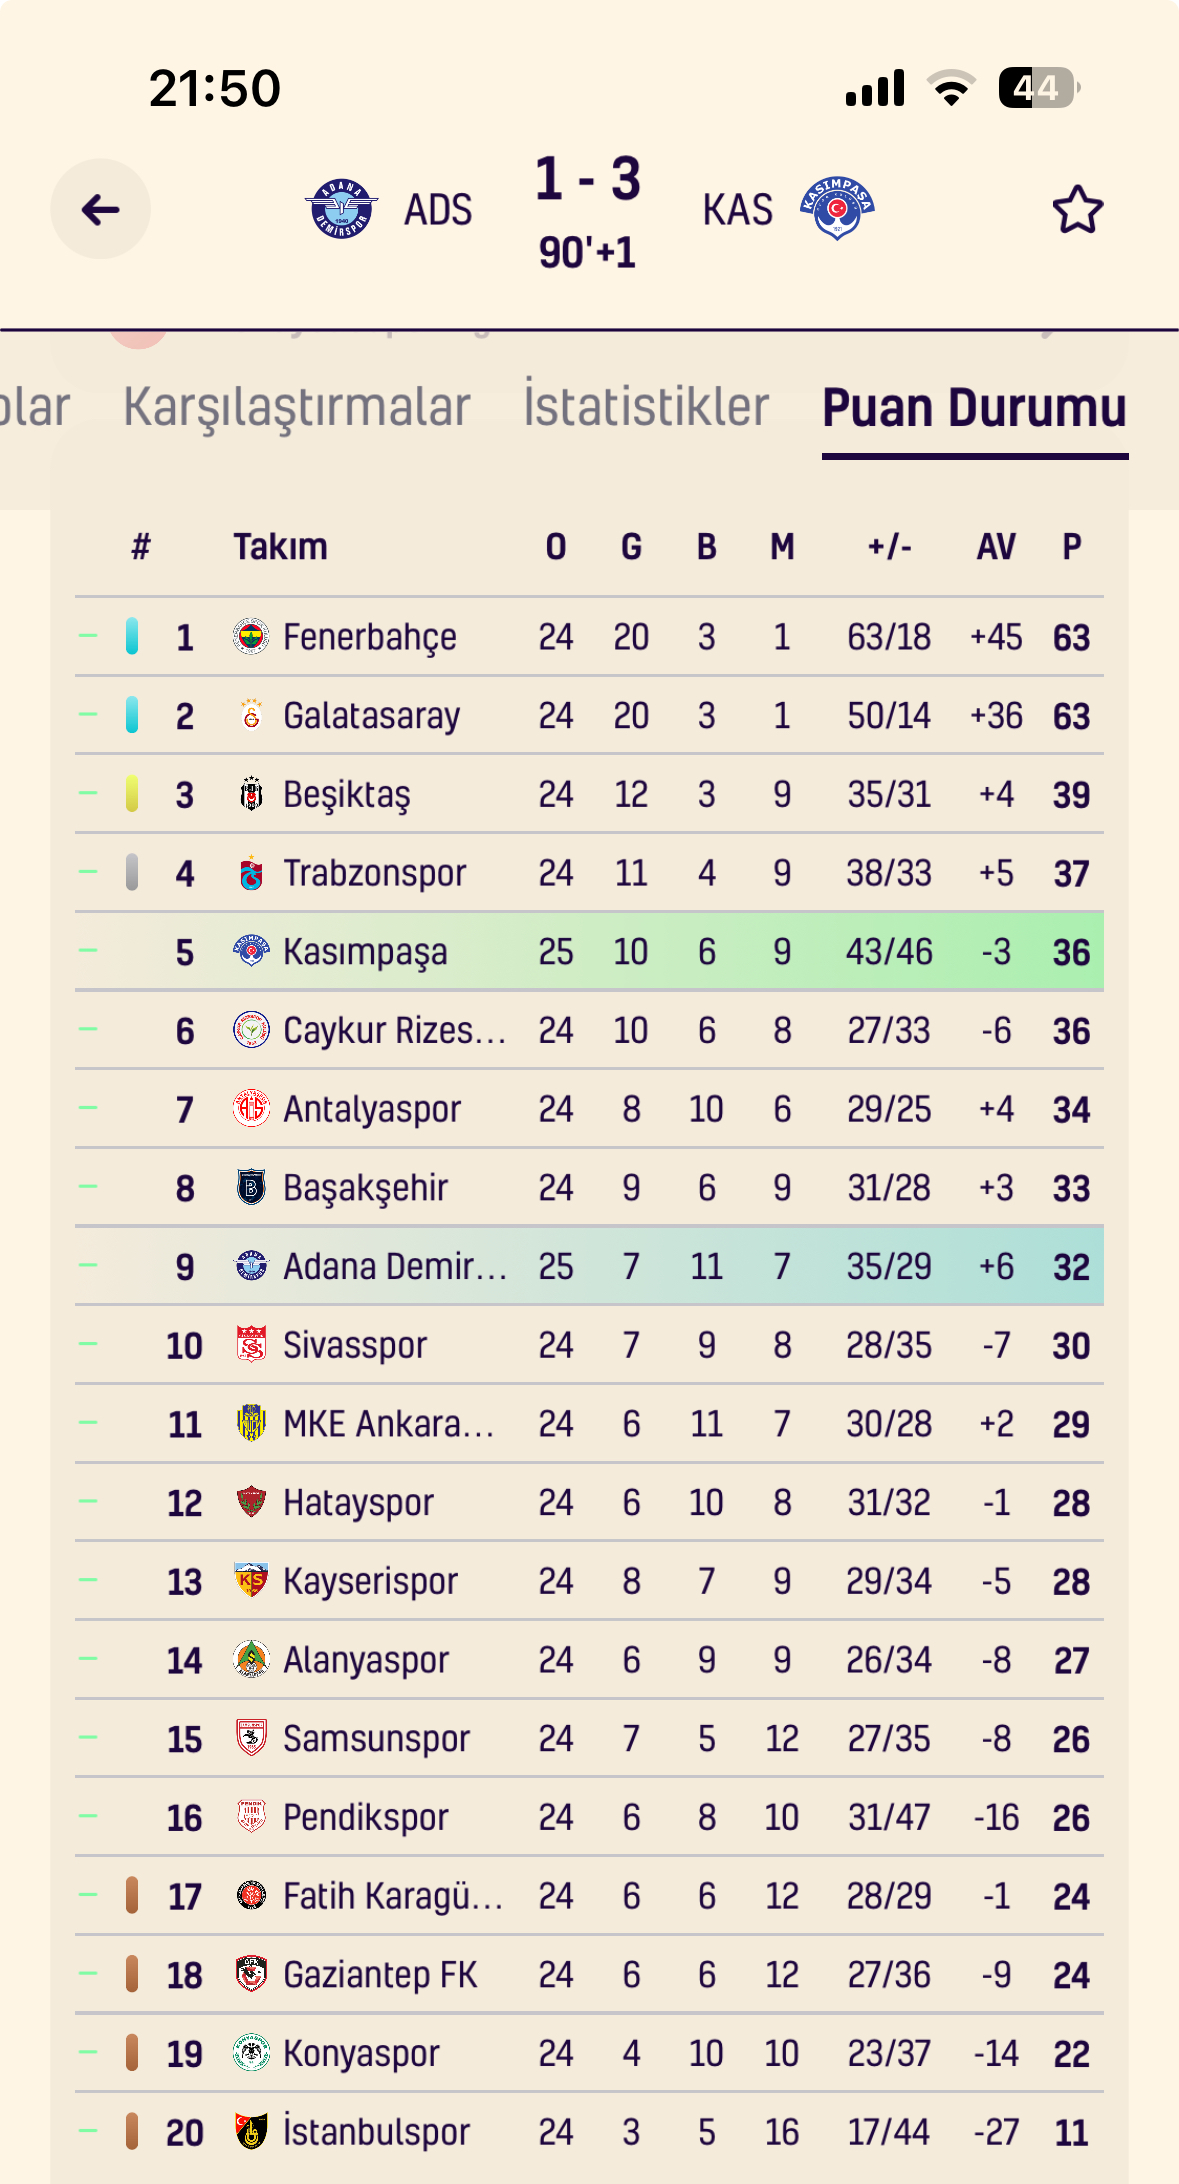Favorite this match with the star icon
Image resolution: width=1179 pixels, height=2184 pixels.
(x=1077, y=209)
